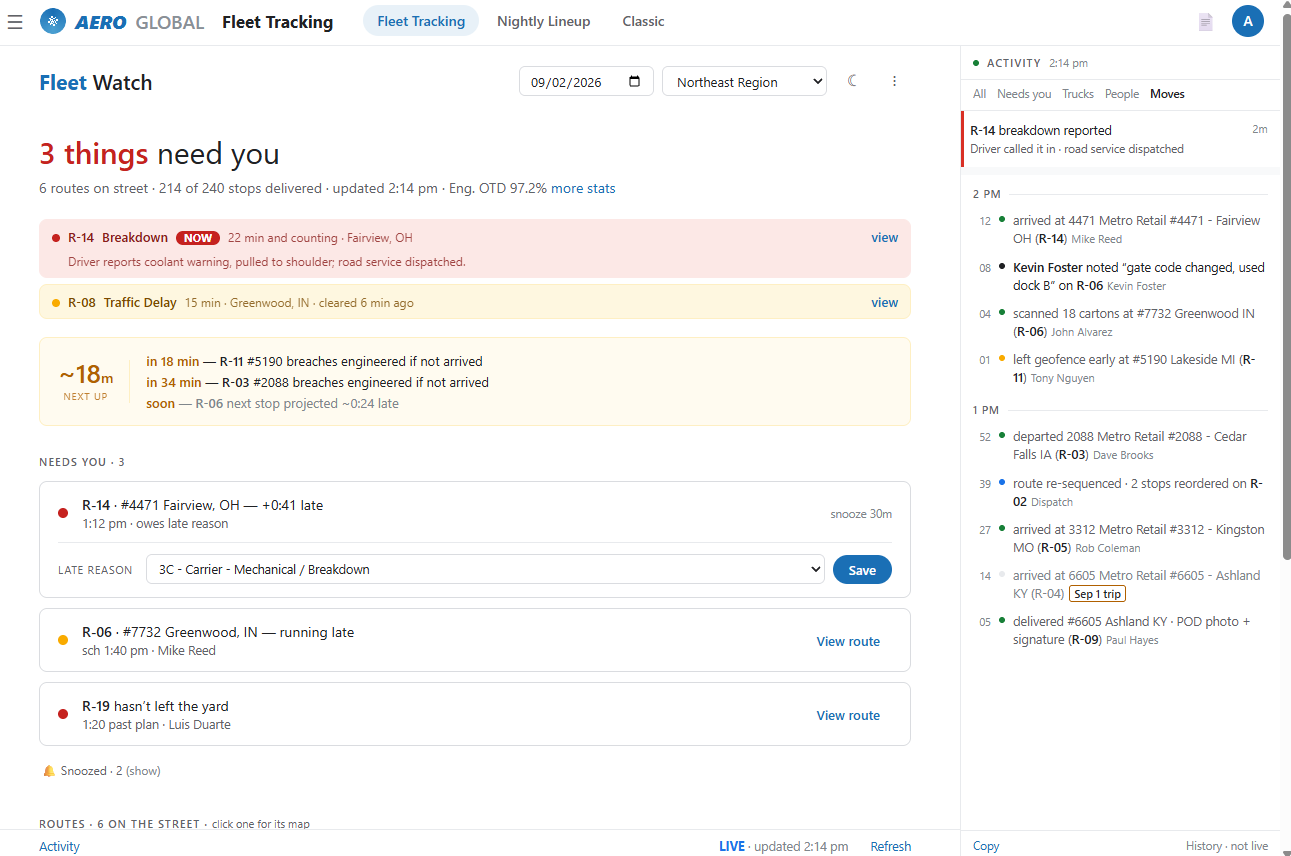Screen dimensions: 1291x856
Task: Snooze R-14 for 30 minutes
Action: click(x=861, y=514)
